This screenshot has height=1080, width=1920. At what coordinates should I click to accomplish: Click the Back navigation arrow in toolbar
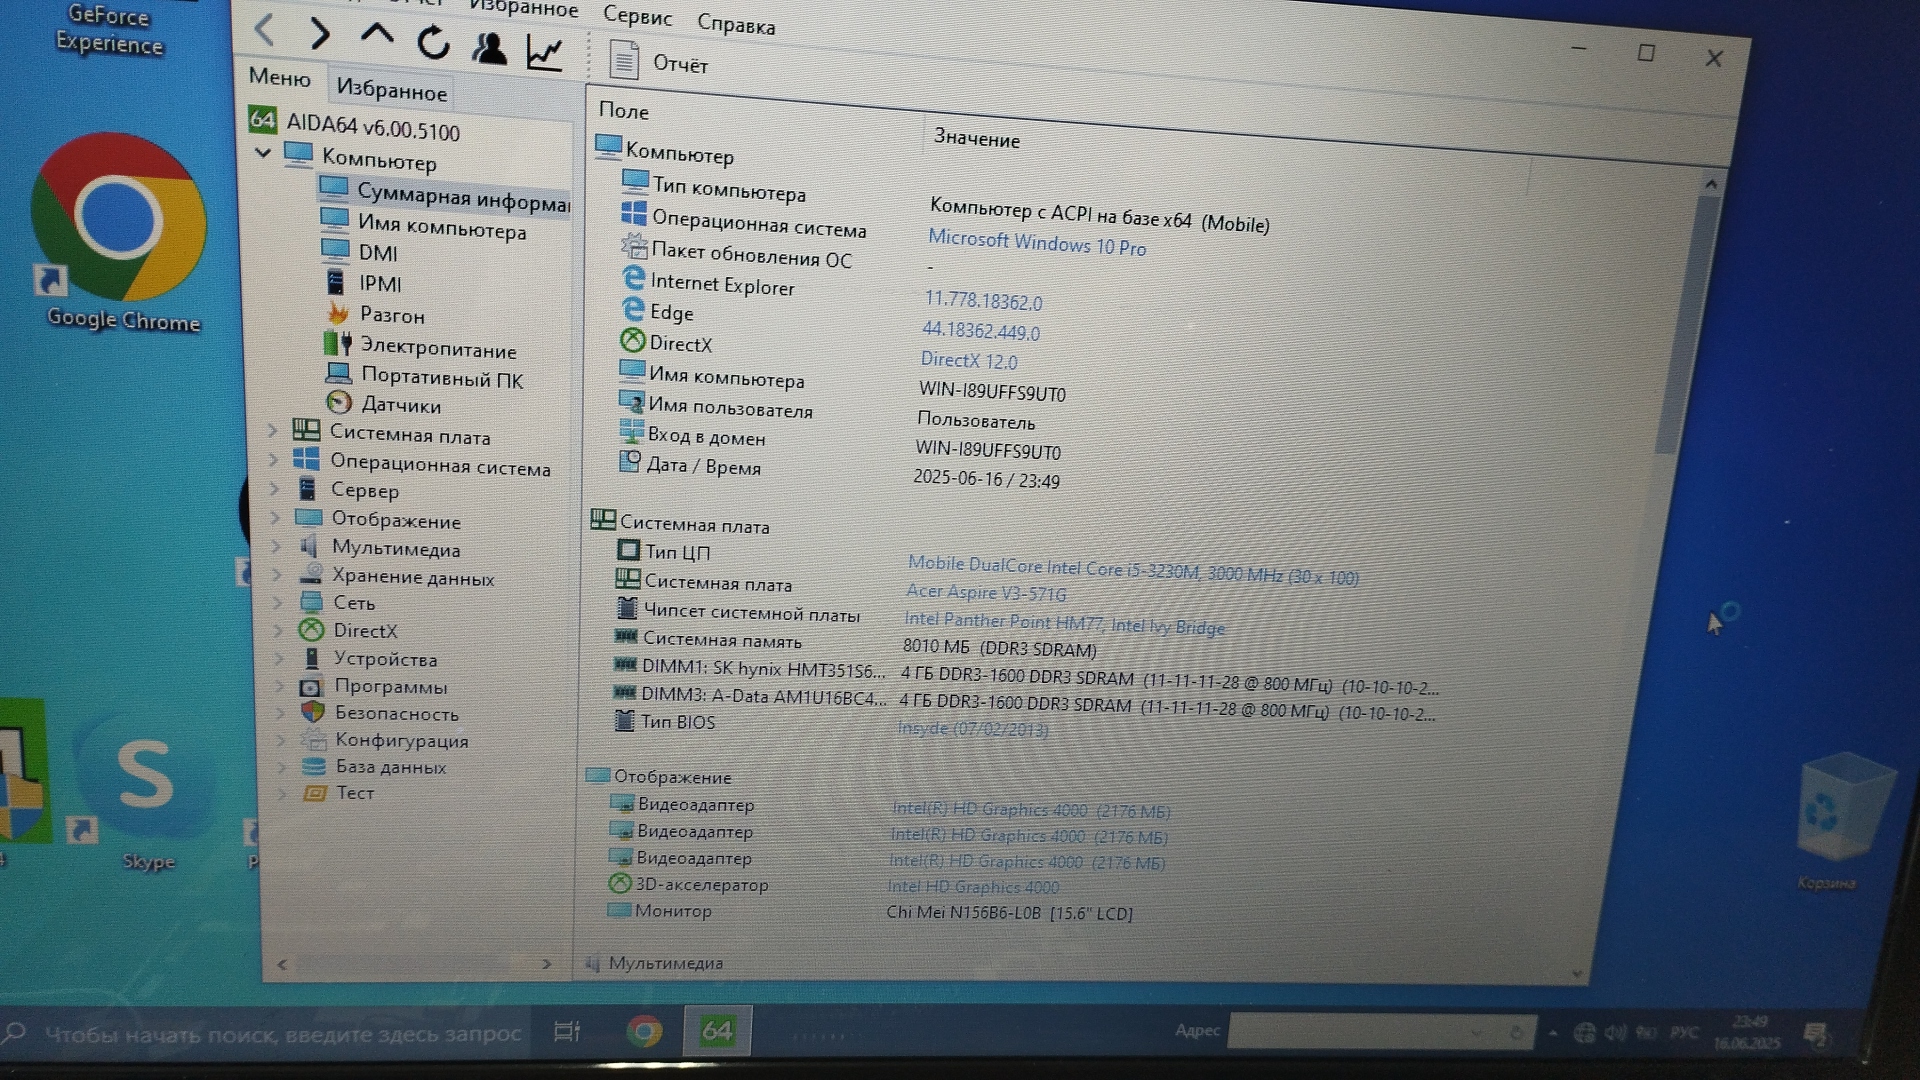[x=265, y=30]
